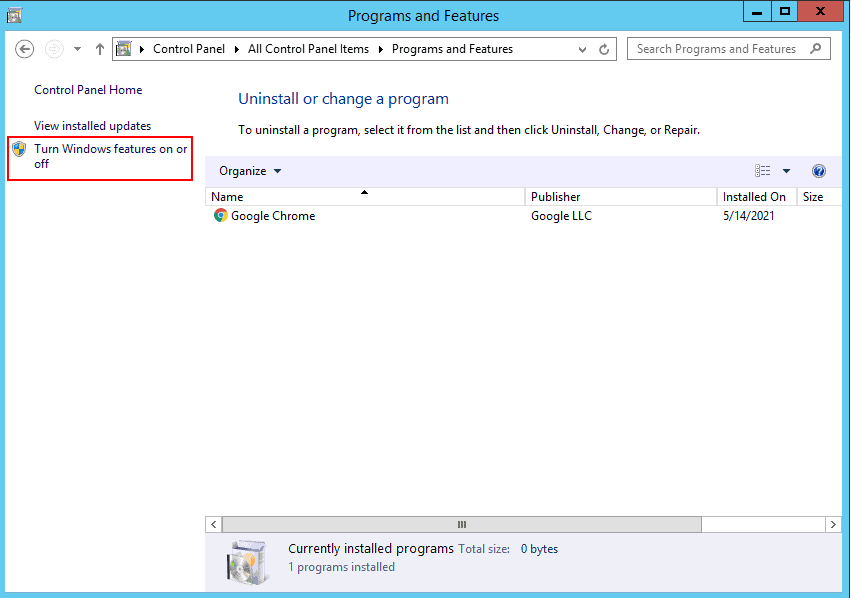
Task: Expand arrow after Control Panel breadcrumb
Action: coord(237,49)
